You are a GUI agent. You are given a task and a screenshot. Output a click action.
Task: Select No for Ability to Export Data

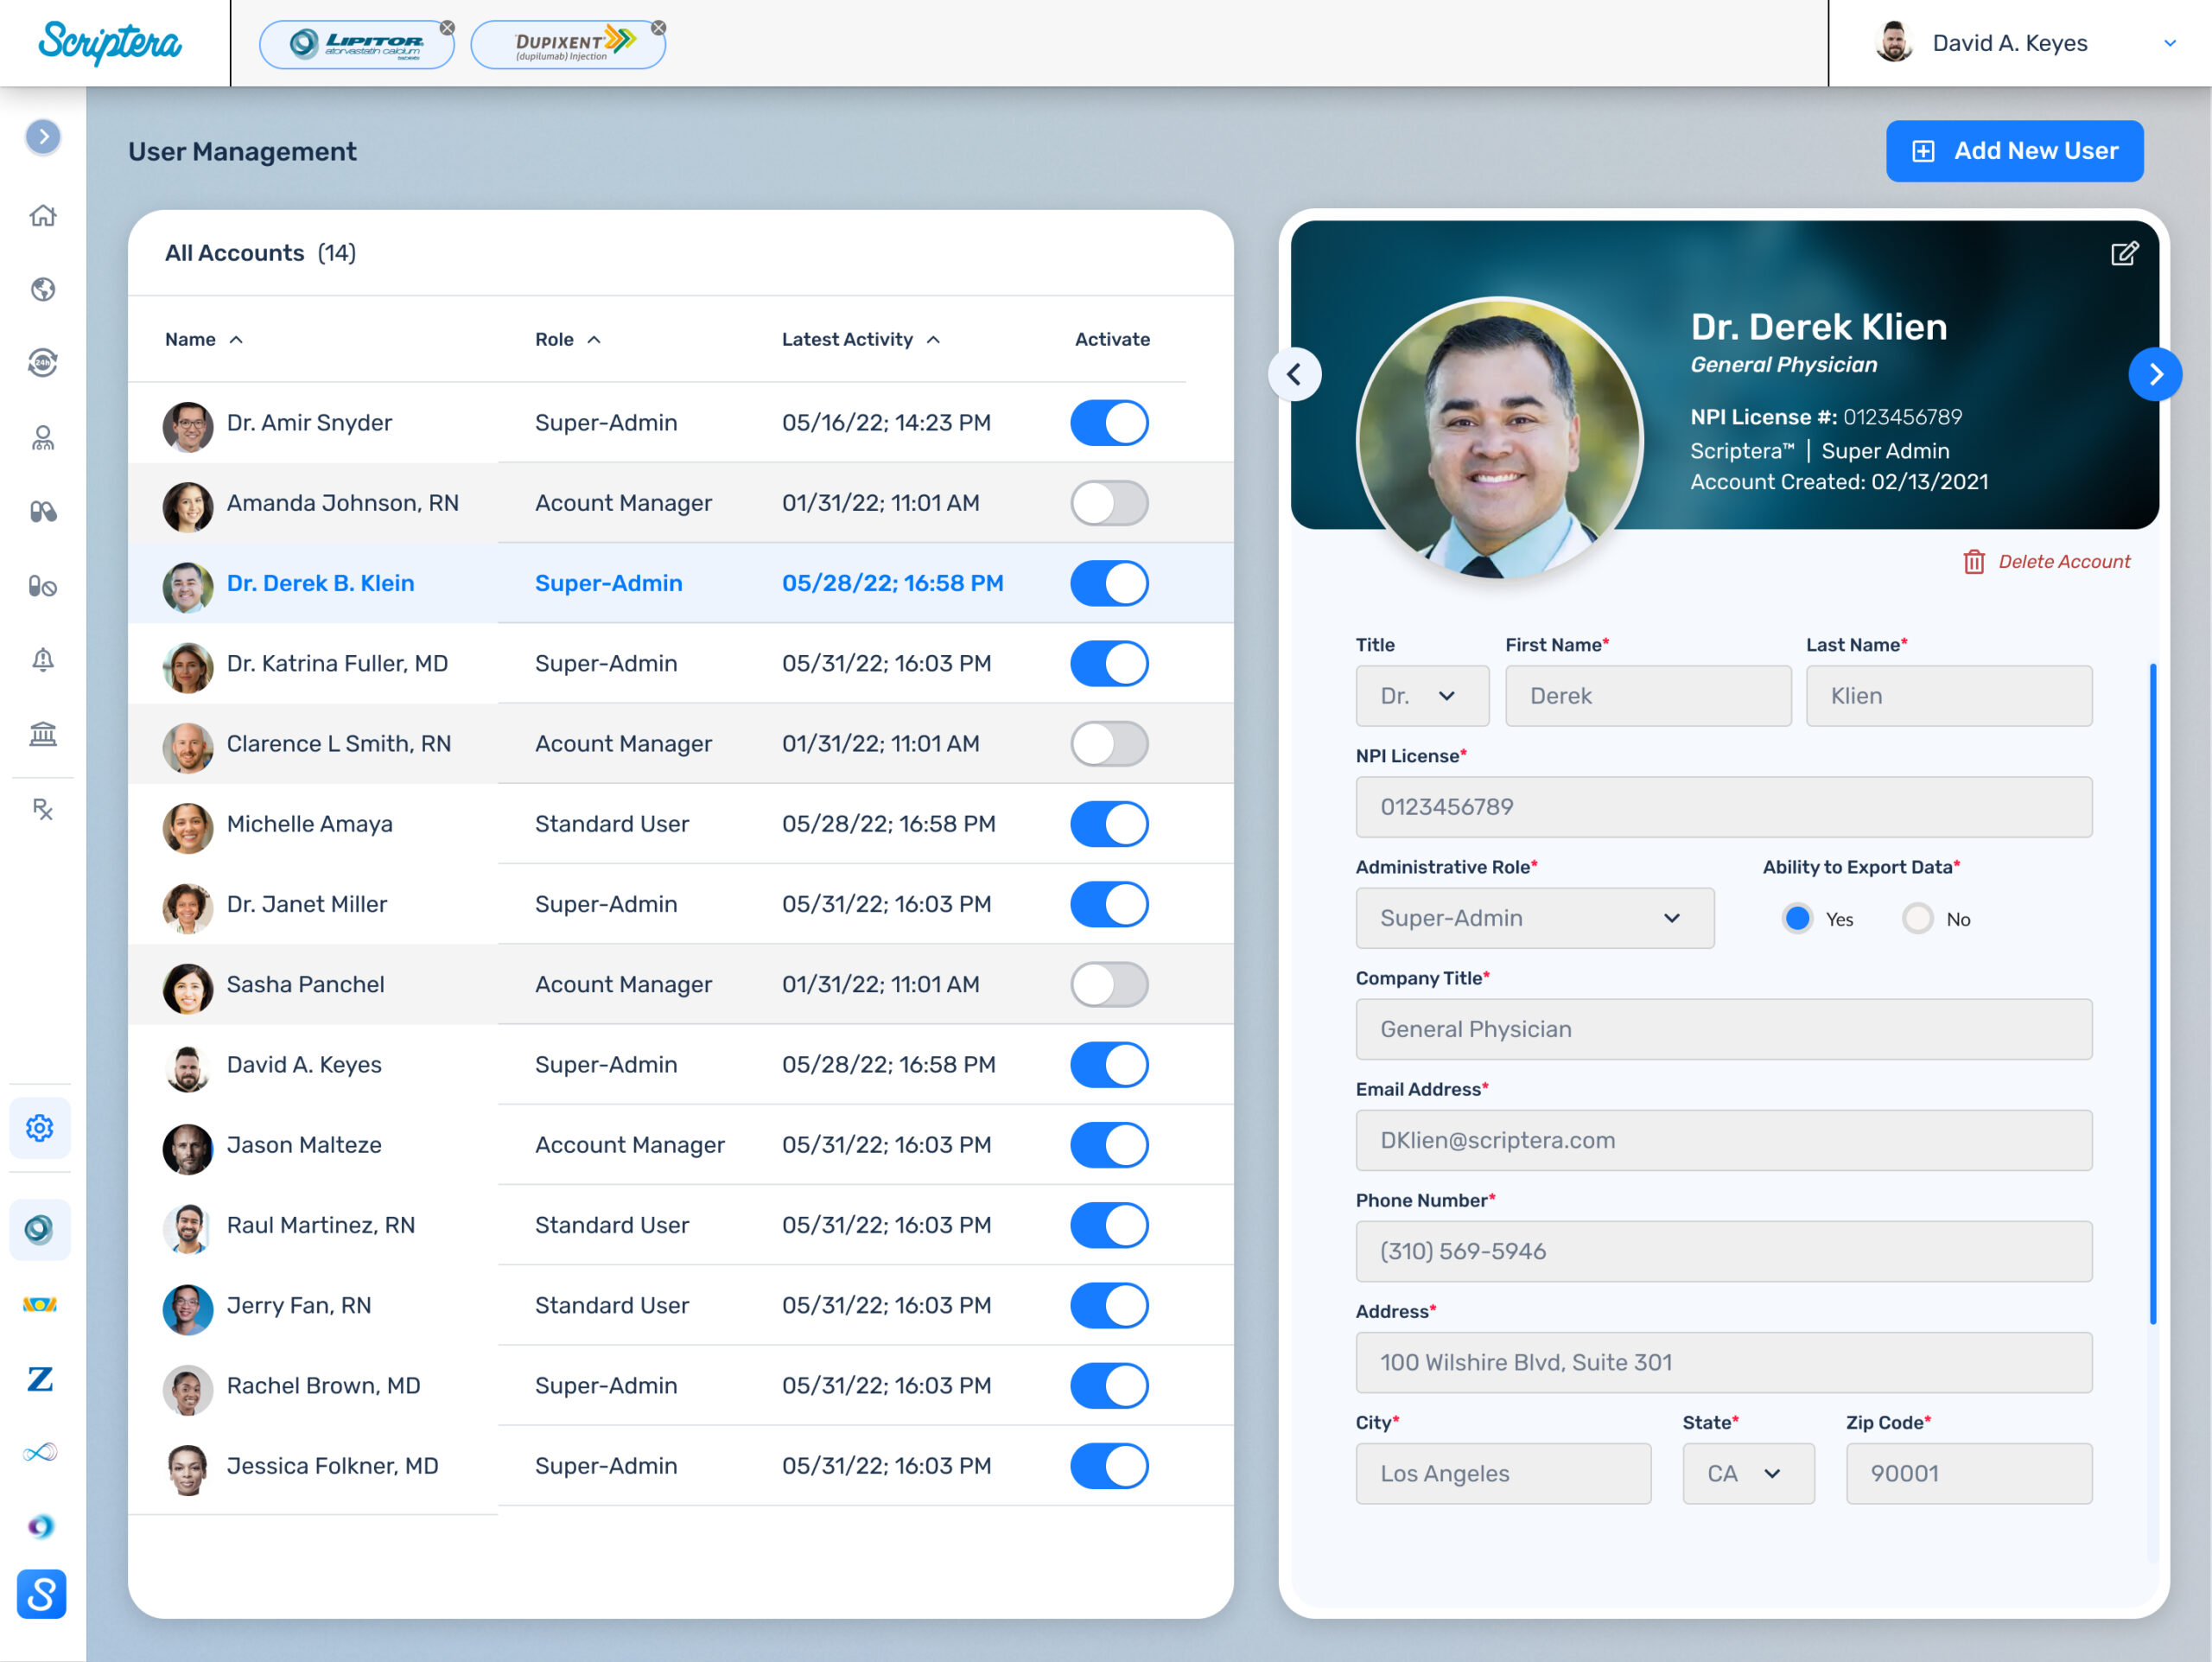click(1917, 919)
